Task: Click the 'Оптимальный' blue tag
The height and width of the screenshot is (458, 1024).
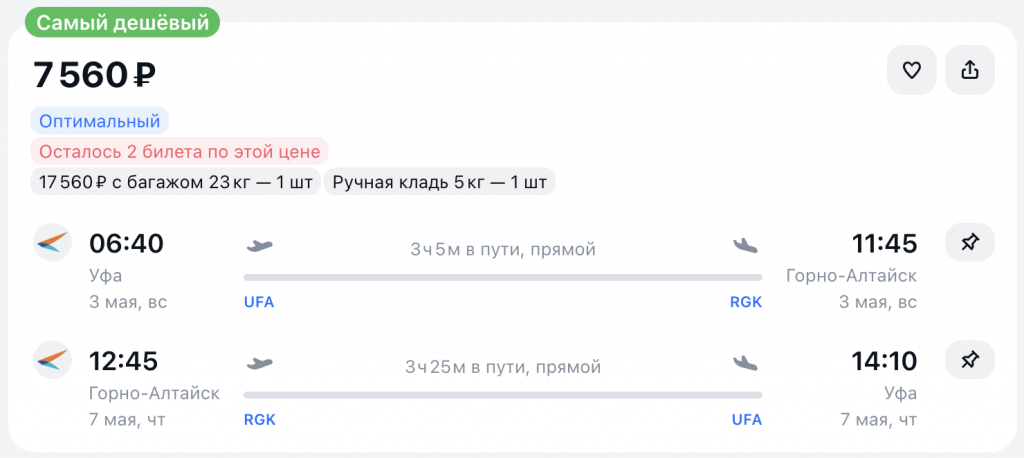Action: coord(99,122)
